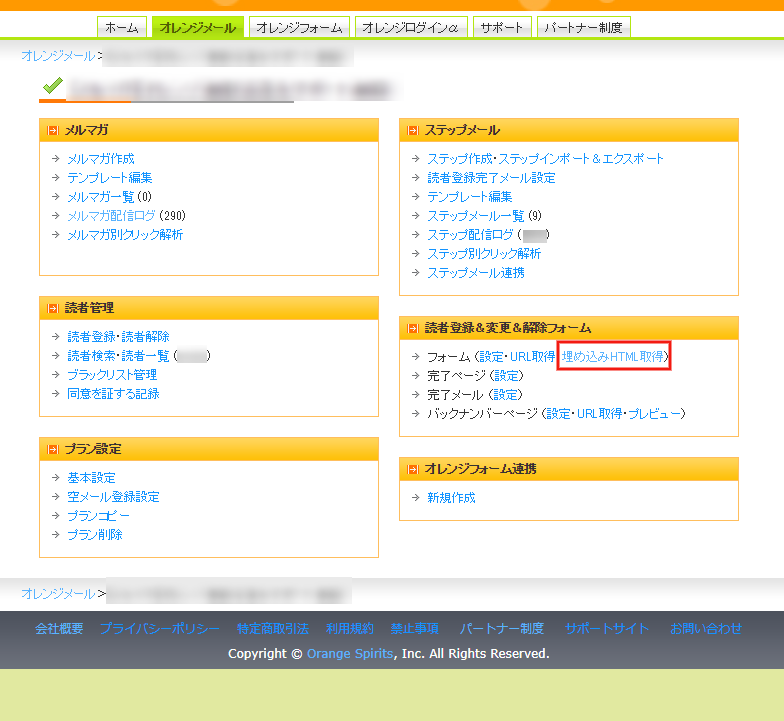The width and height of the screenshot is (784, 721).
Task: Click the top オレンジメール breadcrumb link
Action: pos(58,56)
